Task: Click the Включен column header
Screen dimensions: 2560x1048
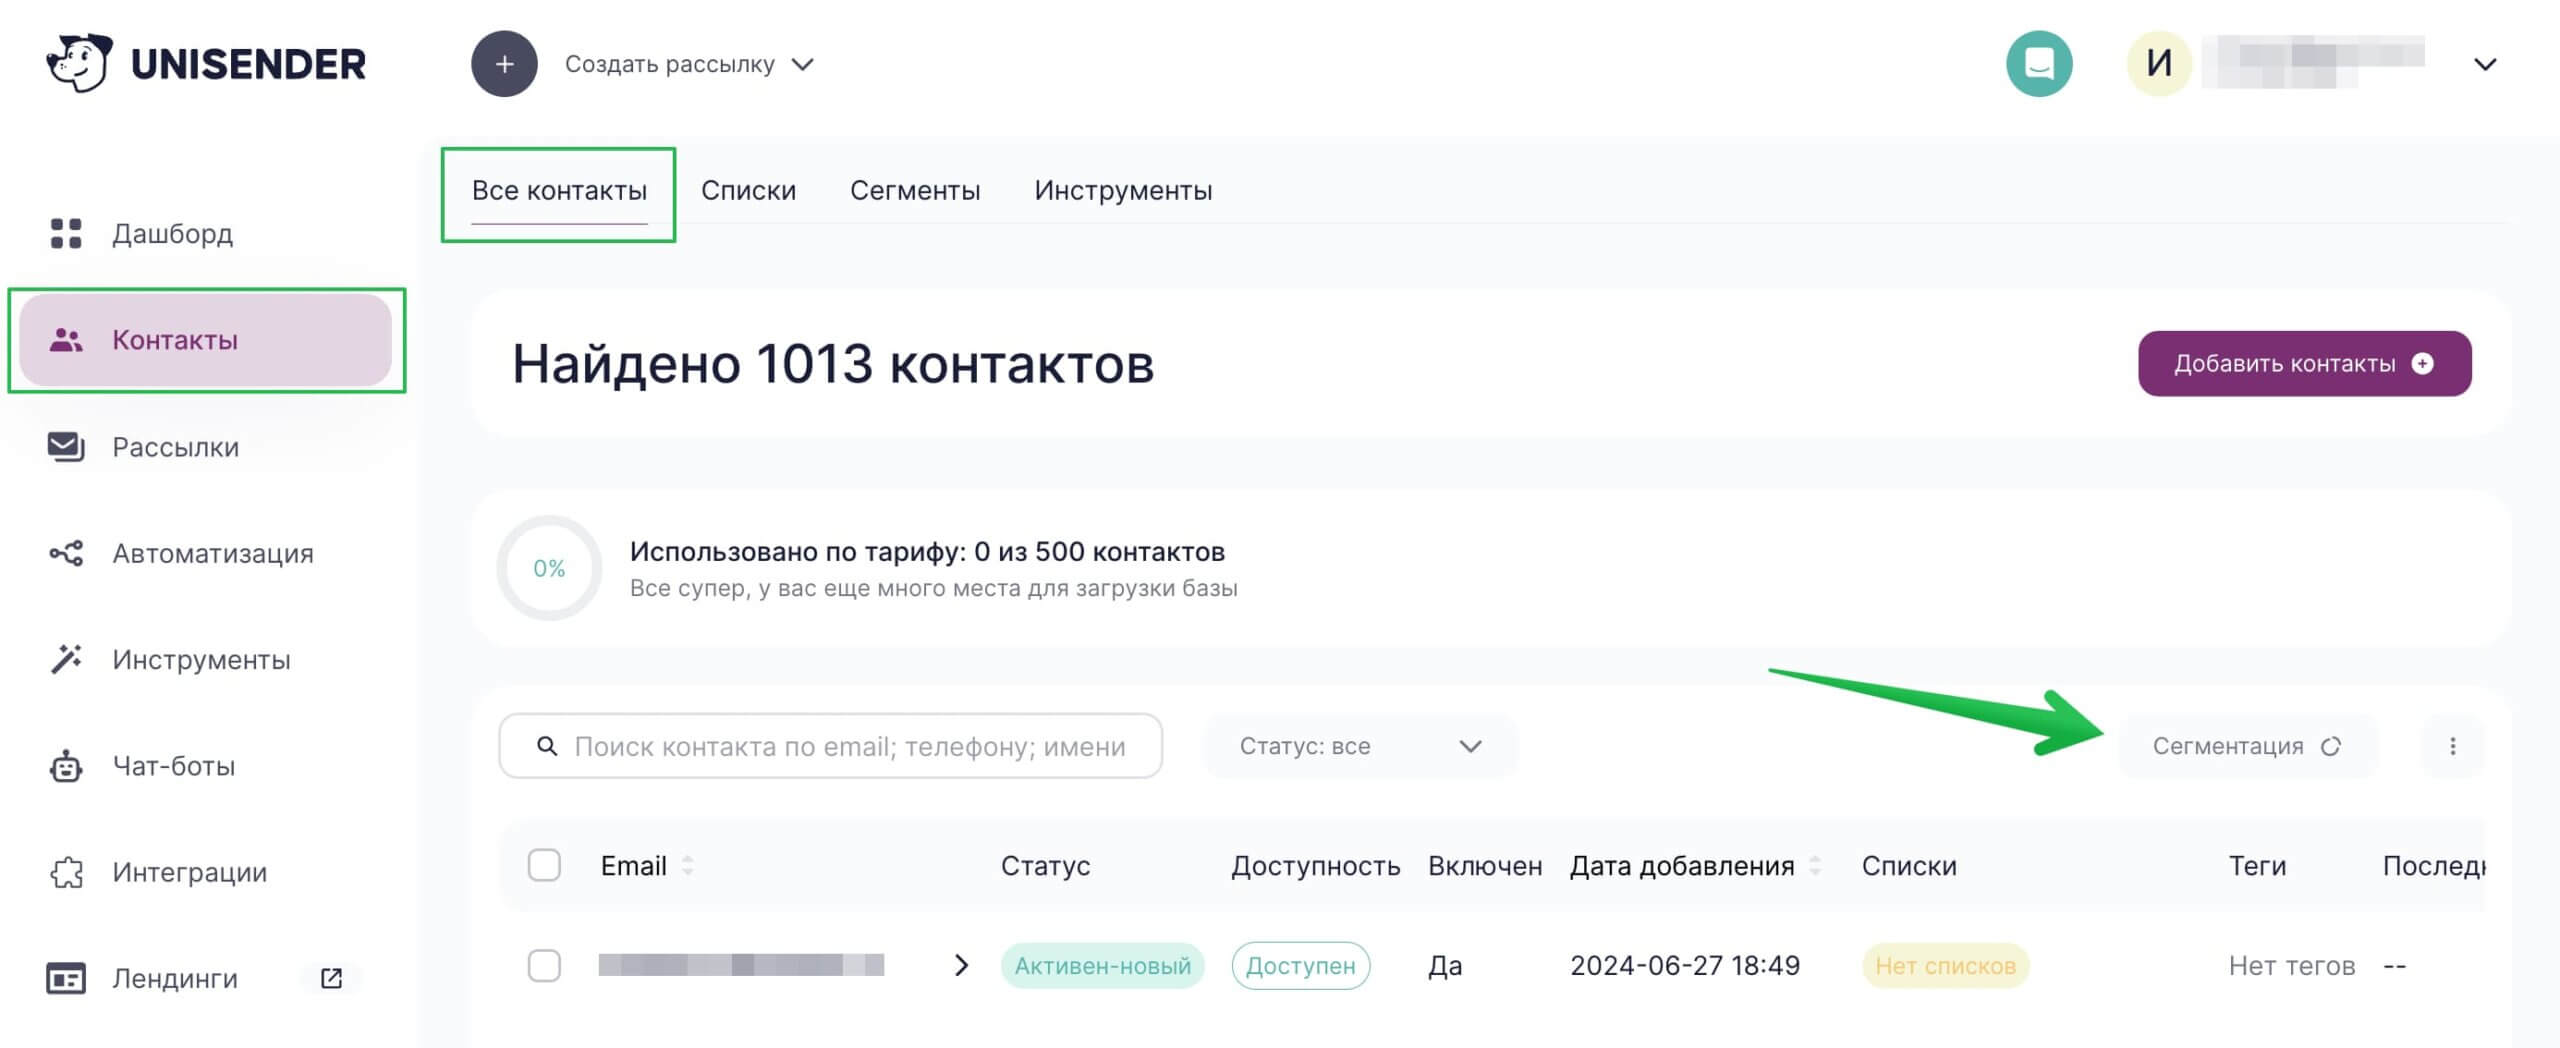Action: tap(1485, 866)
